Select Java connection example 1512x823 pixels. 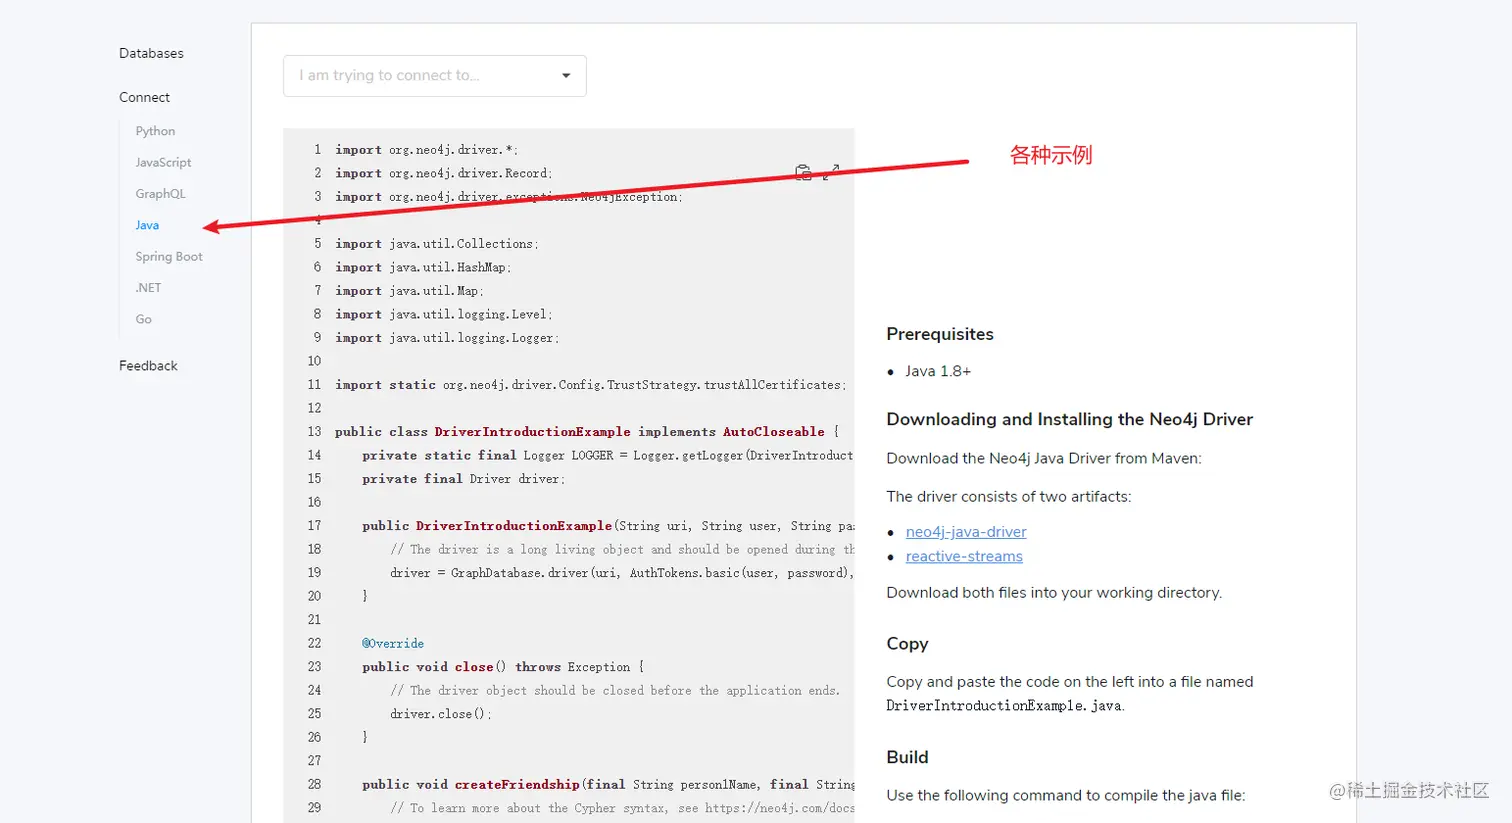pyautogui.click(x=147, y=225)
